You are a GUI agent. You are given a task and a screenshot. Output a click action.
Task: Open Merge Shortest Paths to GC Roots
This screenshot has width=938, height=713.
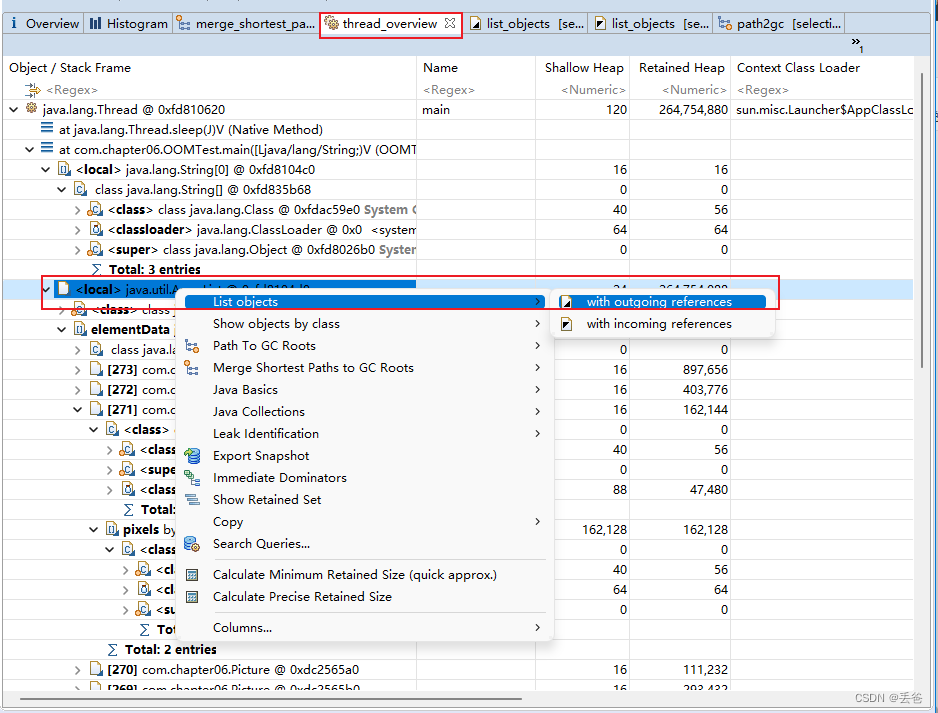tap(365, 368)
